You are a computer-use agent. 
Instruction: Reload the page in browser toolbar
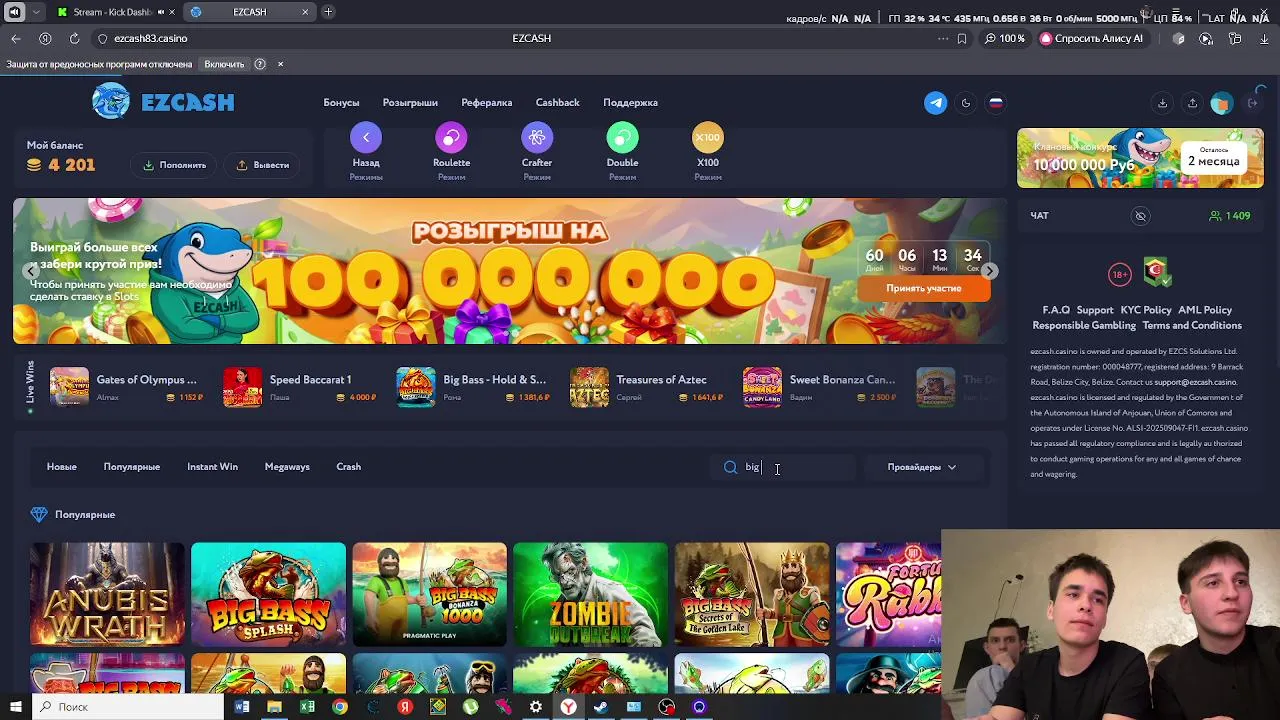74,38
